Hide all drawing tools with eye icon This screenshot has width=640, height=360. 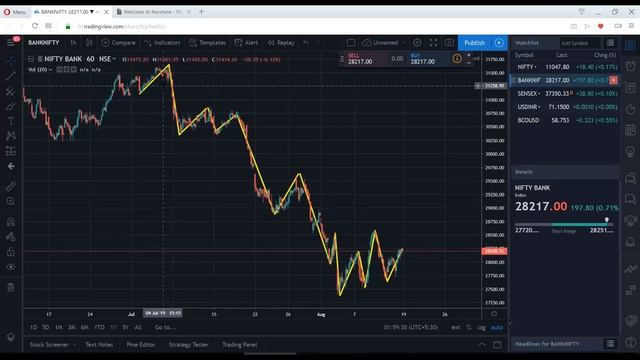(x=11, y=267)
